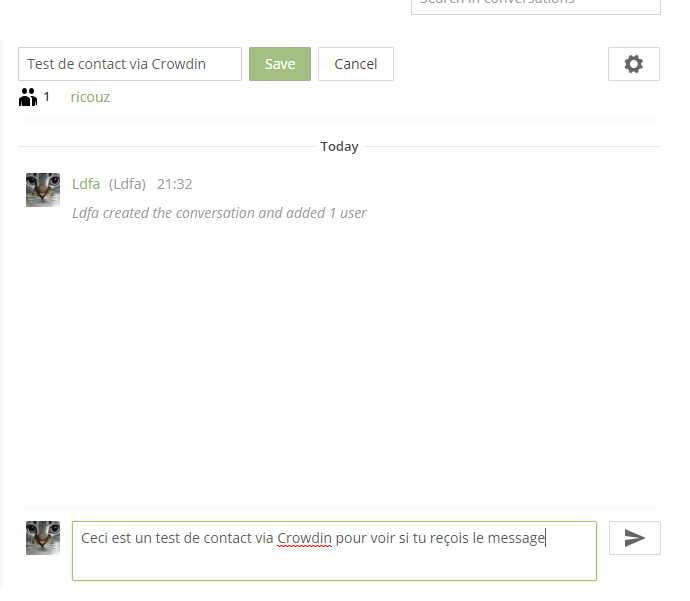Click into the message text area
The image size is (690, 601).
pyautogui.click(x=334, y=551)
